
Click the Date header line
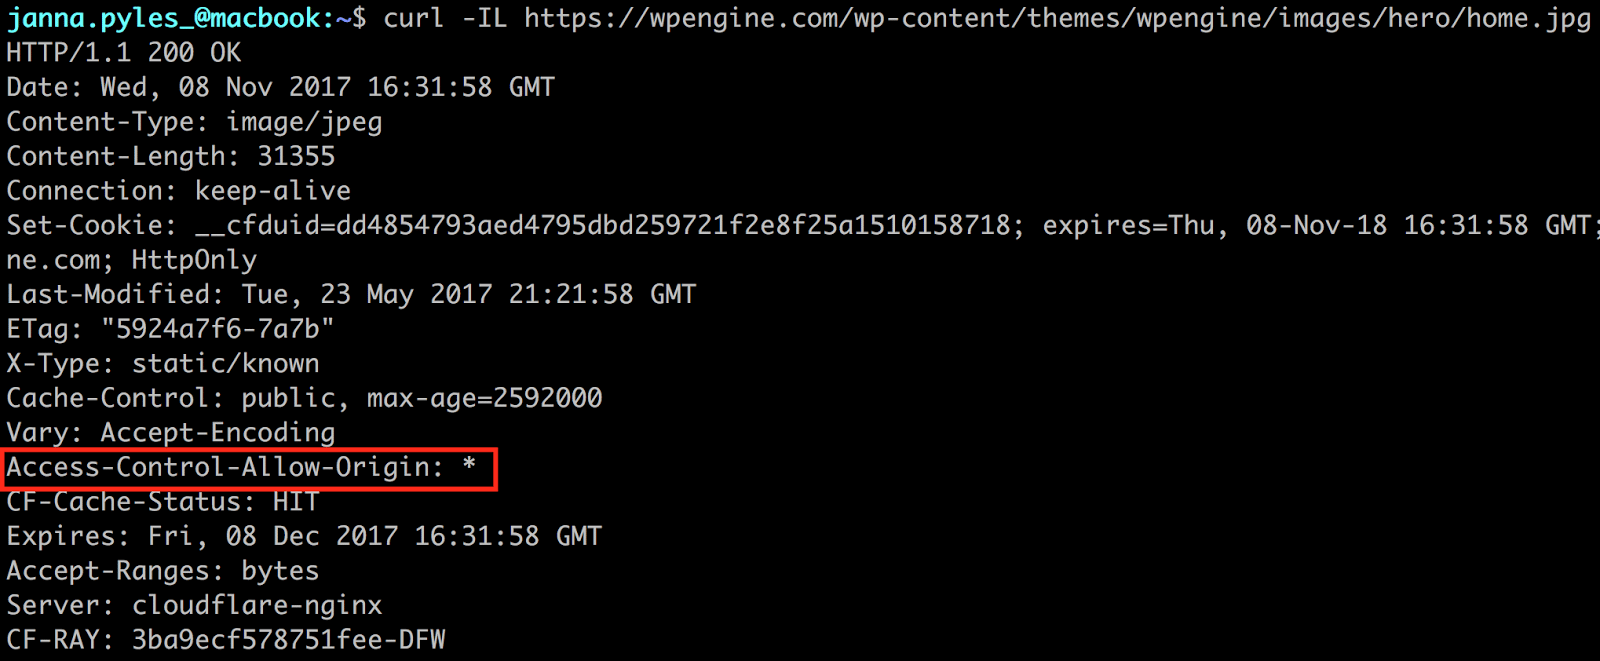tap(280, 87)
